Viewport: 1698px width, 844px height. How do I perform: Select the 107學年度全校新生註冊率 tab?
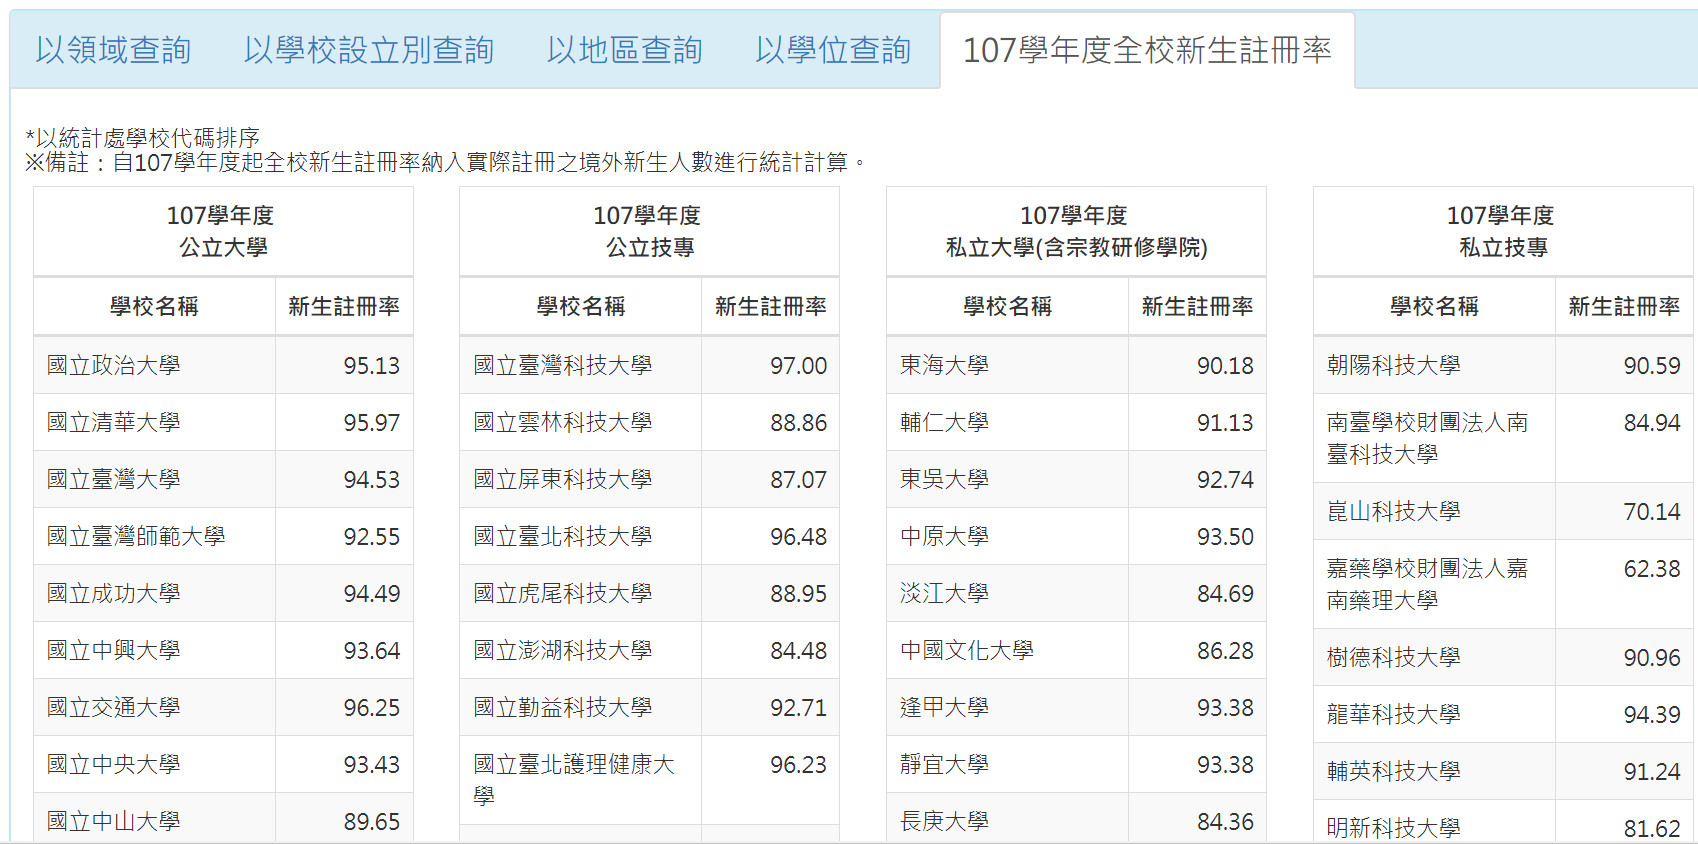click(x=1147, y=50)
